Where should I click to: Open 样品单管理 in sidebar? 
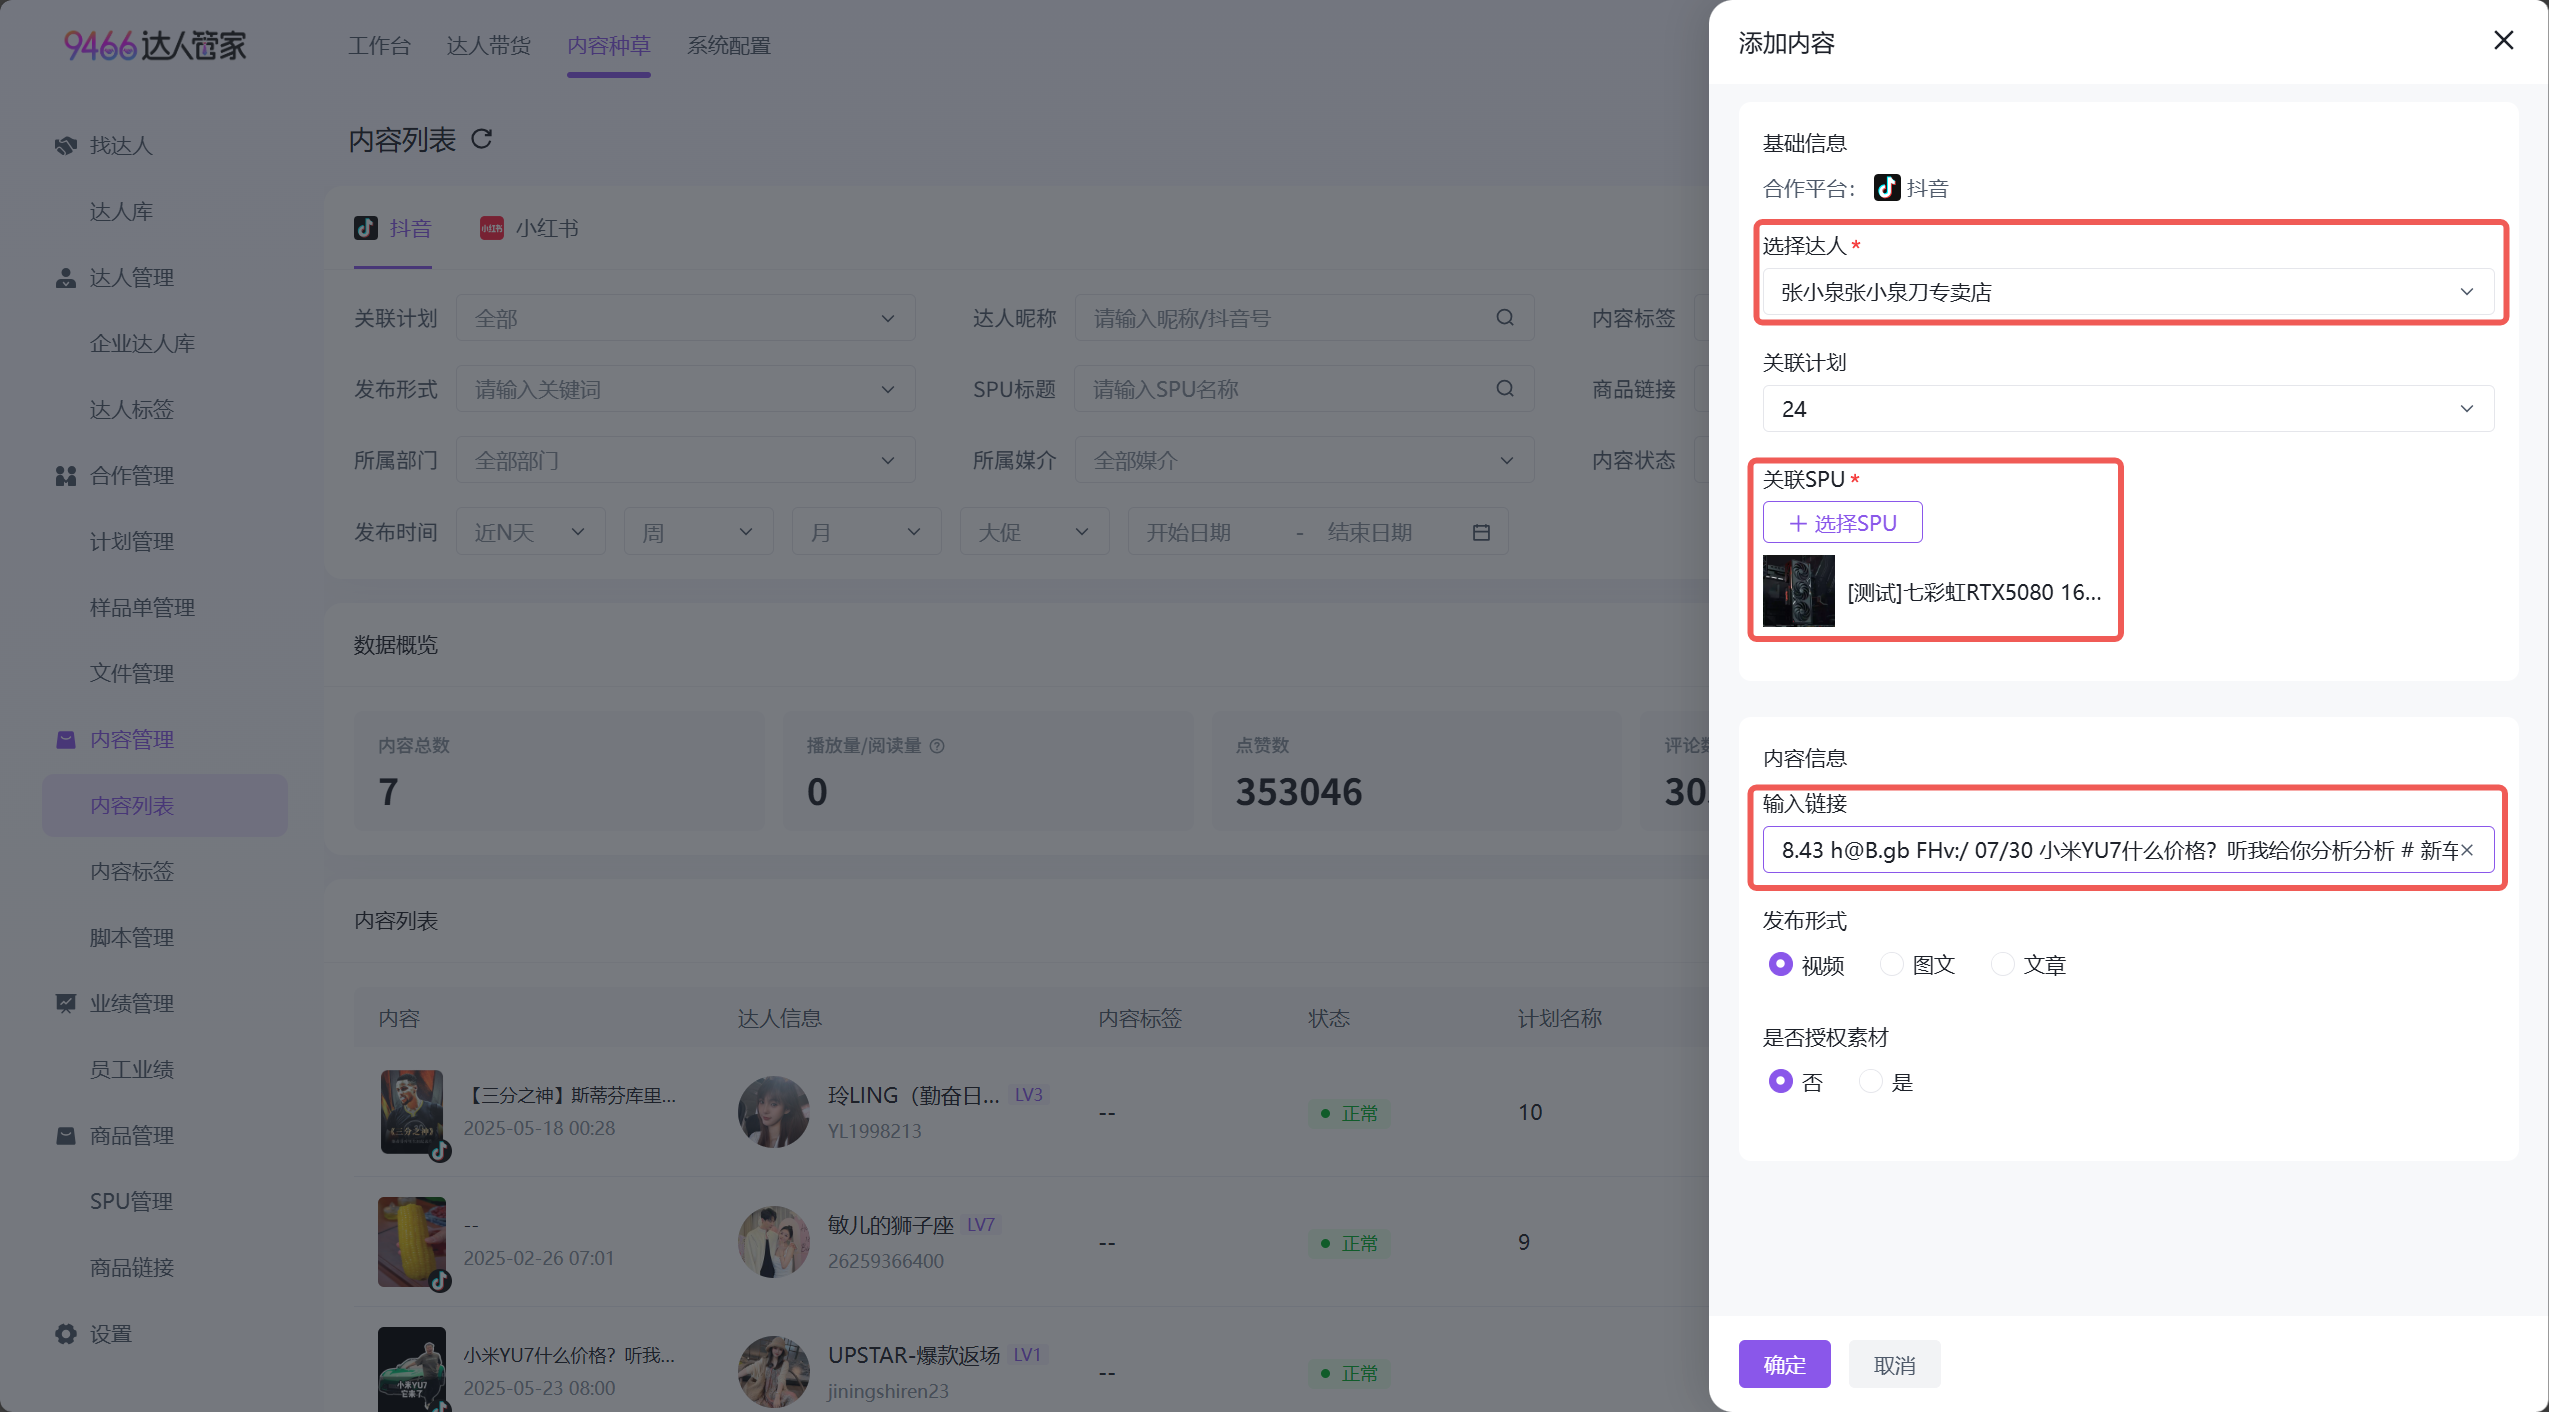[143, 608]
